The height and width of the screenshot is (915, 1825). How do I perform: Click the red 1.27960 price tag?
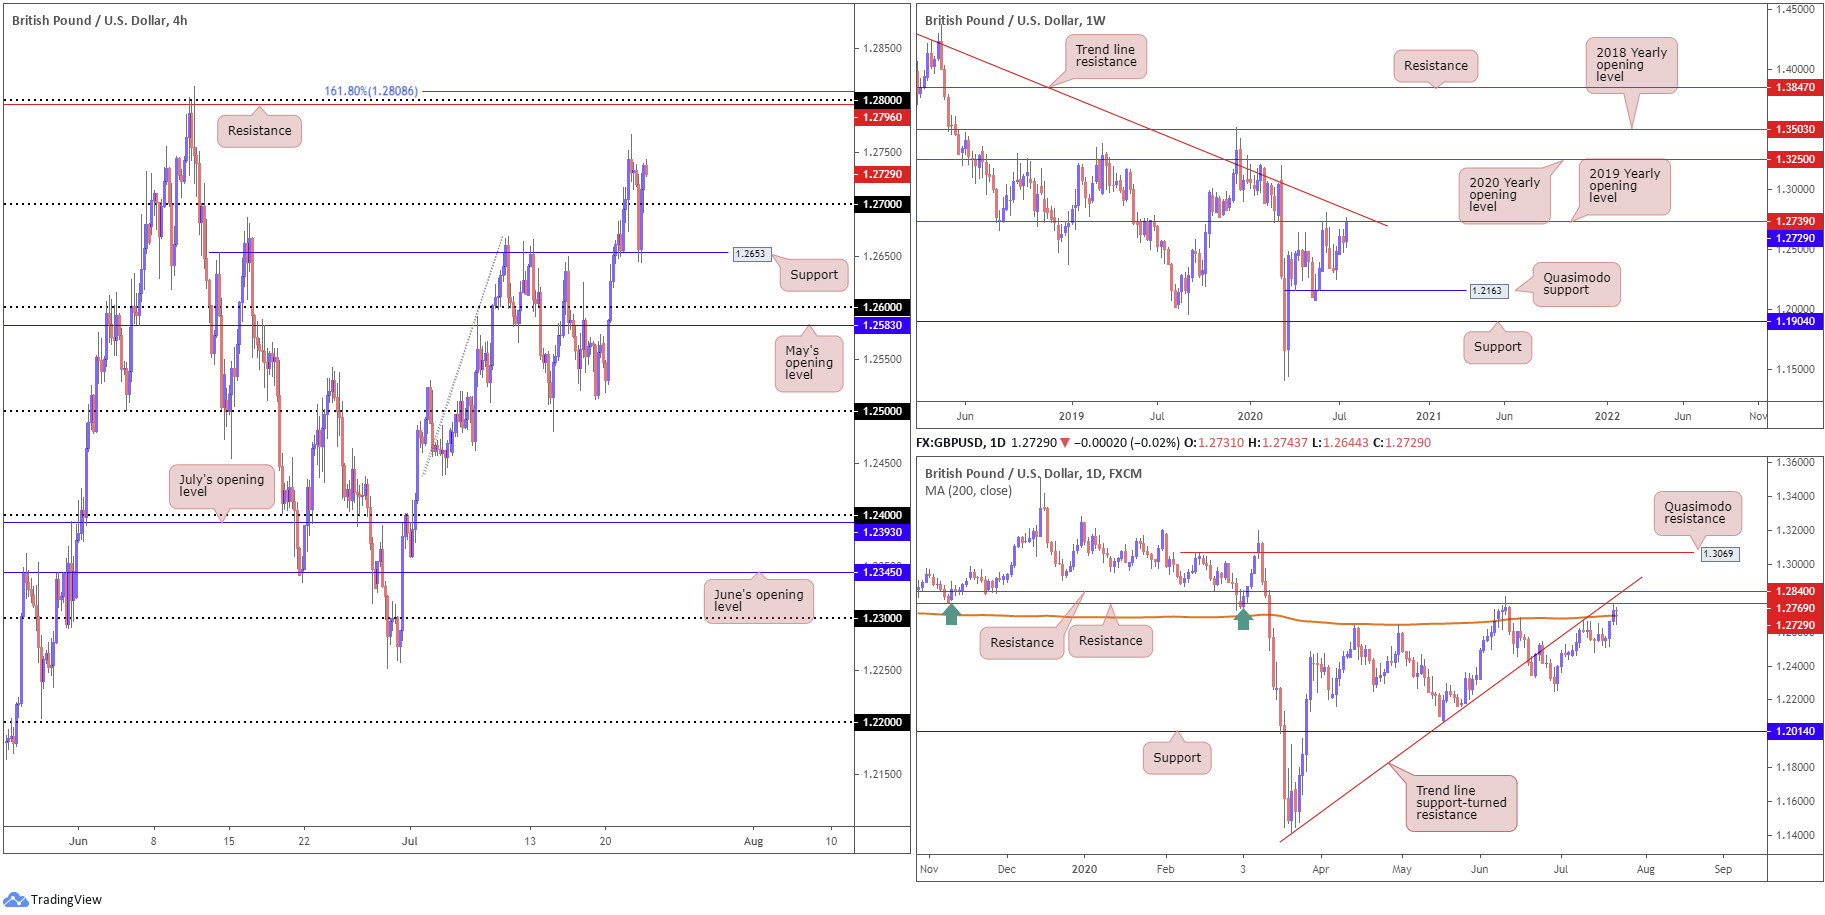[x=882, y=117]
